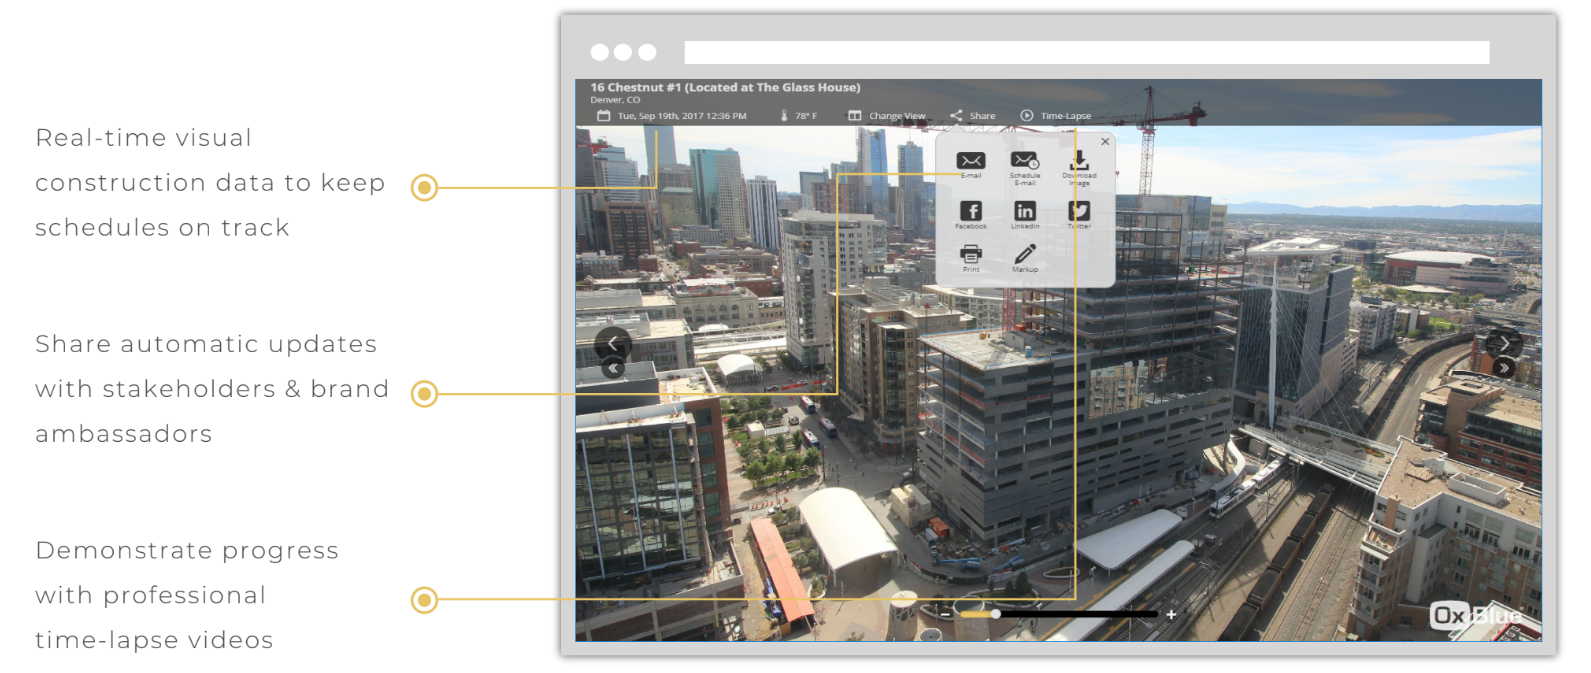This screenshot has height=673, width=1591.
Task: Open the Change View menu
Action: [887, 116]
